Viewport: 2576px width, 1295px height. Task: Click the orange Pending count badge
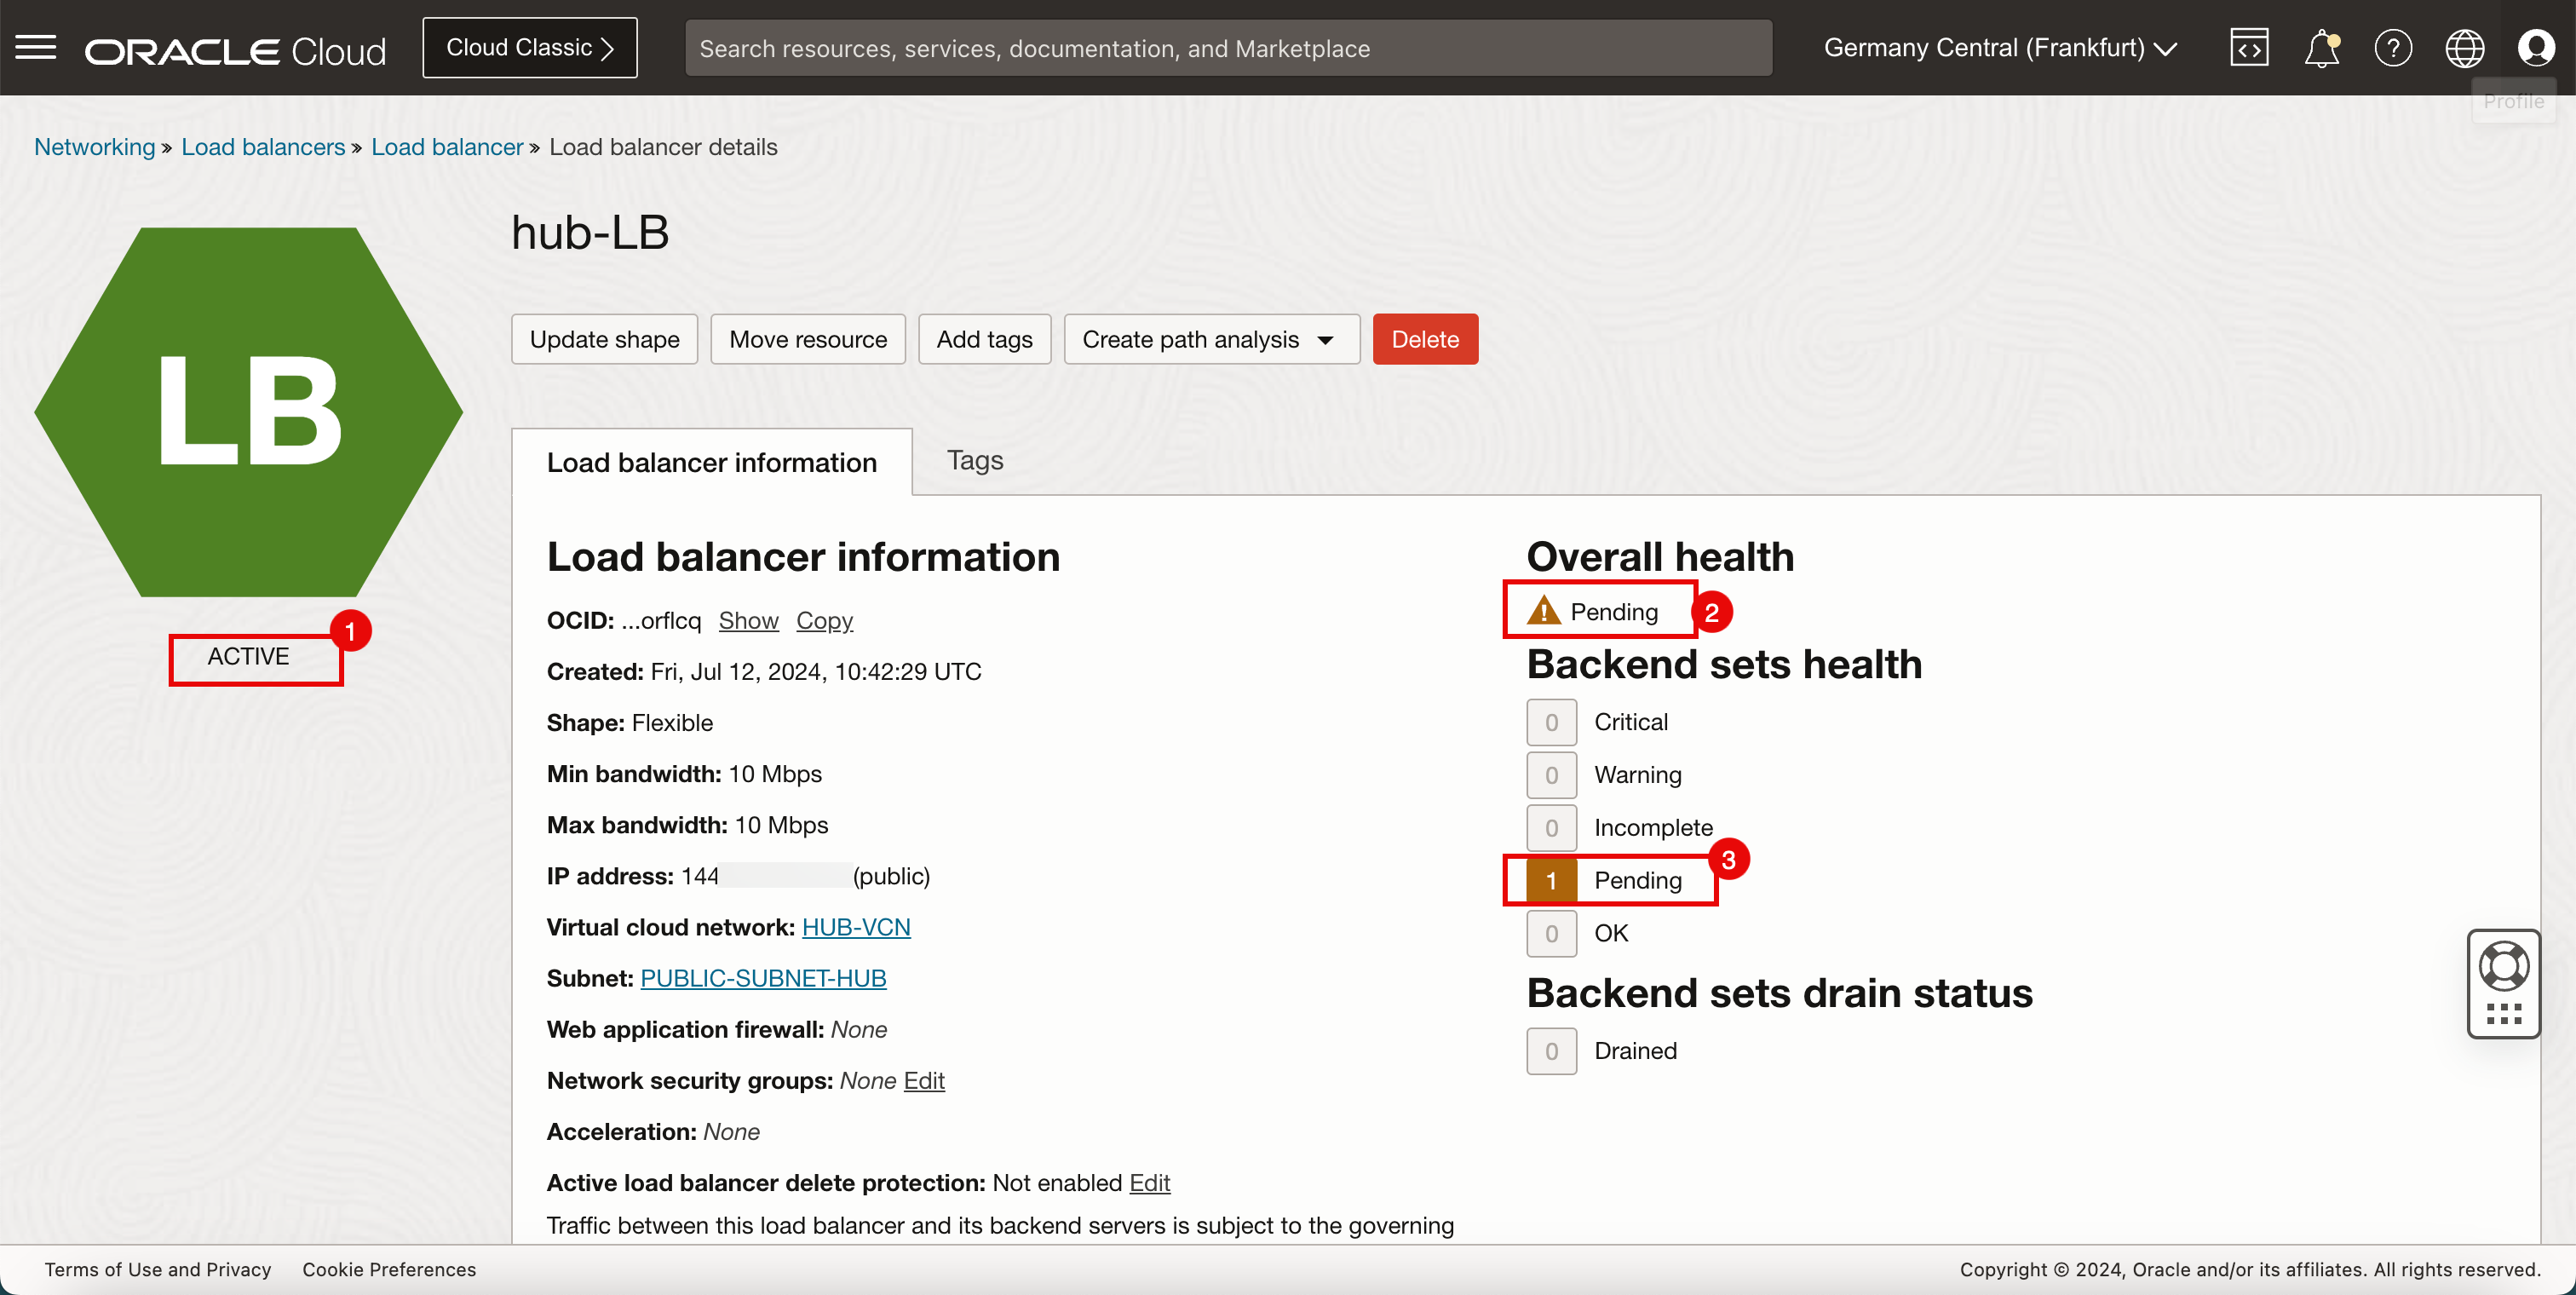coord(1551,880)
